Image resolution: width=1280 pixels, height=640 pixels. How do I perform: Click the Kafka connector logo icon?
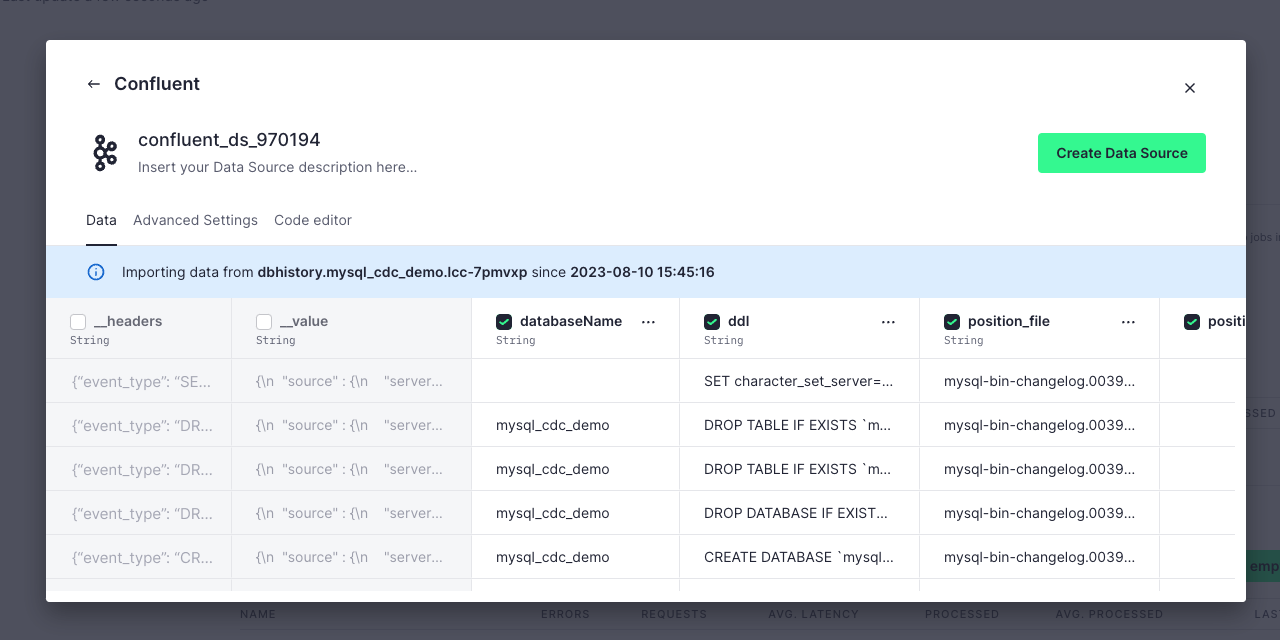[x=105, y=153]
